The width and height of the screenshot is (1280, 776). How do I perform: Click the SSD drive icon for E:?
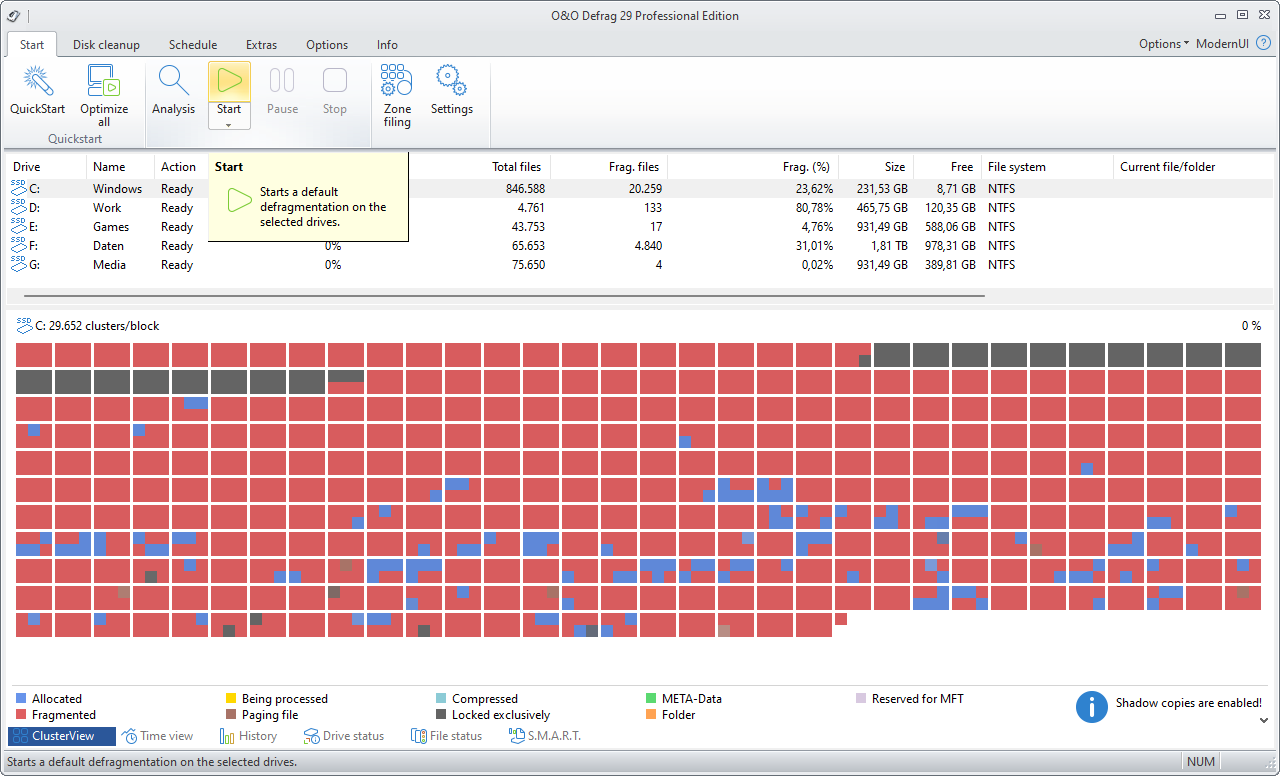click(19, 226)
